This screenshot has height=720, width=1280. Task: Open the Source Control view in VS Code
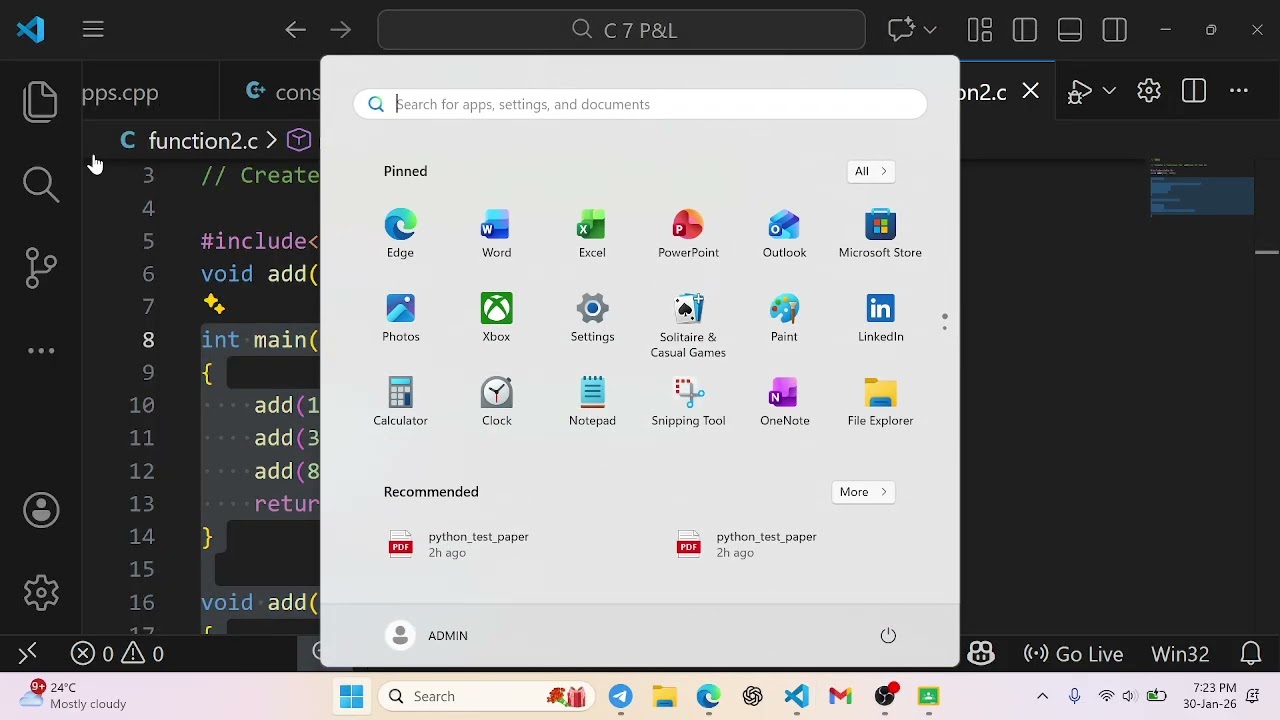click(x=41, y=267)
